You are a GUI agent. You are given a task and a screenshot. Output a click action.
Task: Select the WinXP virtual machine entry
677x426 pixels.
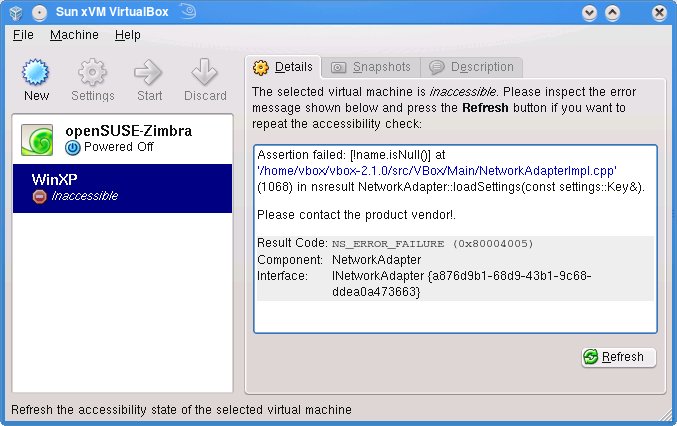[x=123, y=188]
